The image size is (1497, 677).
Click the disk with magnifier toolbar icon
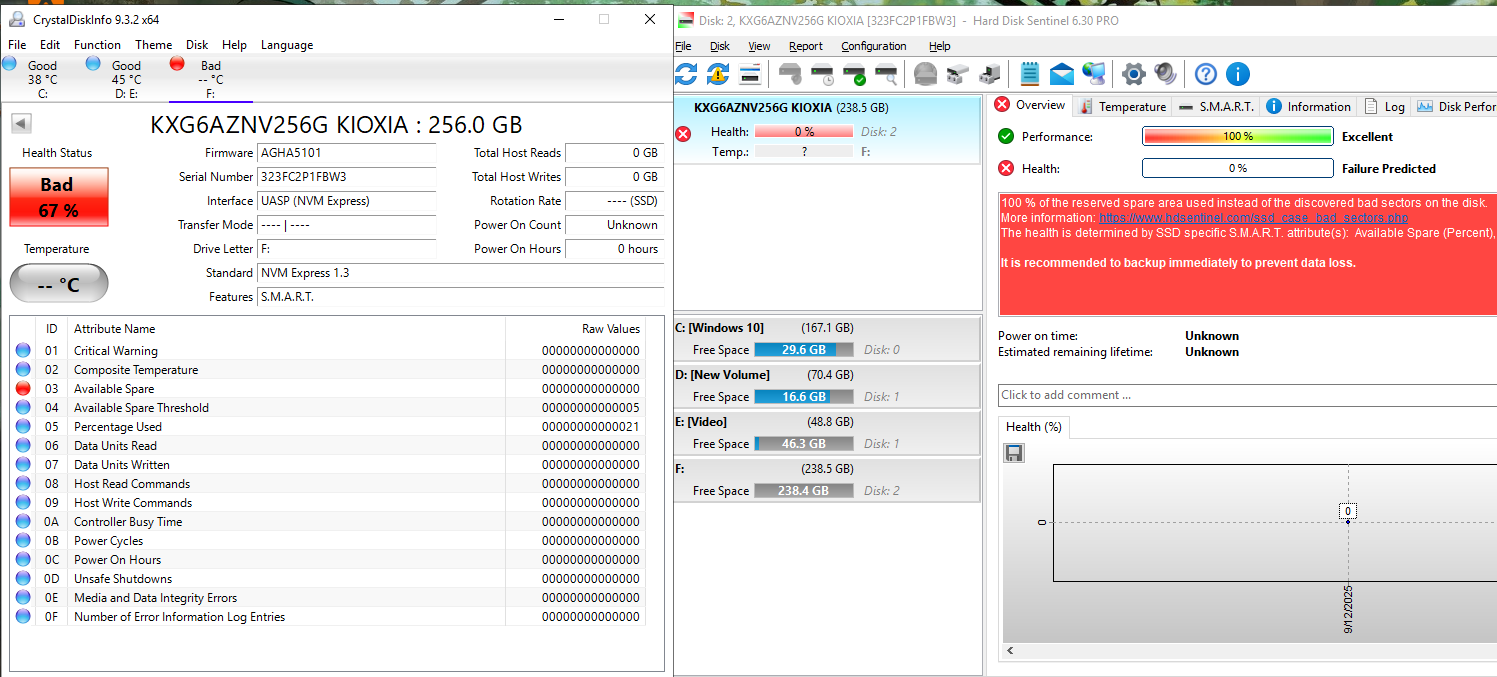886,74
